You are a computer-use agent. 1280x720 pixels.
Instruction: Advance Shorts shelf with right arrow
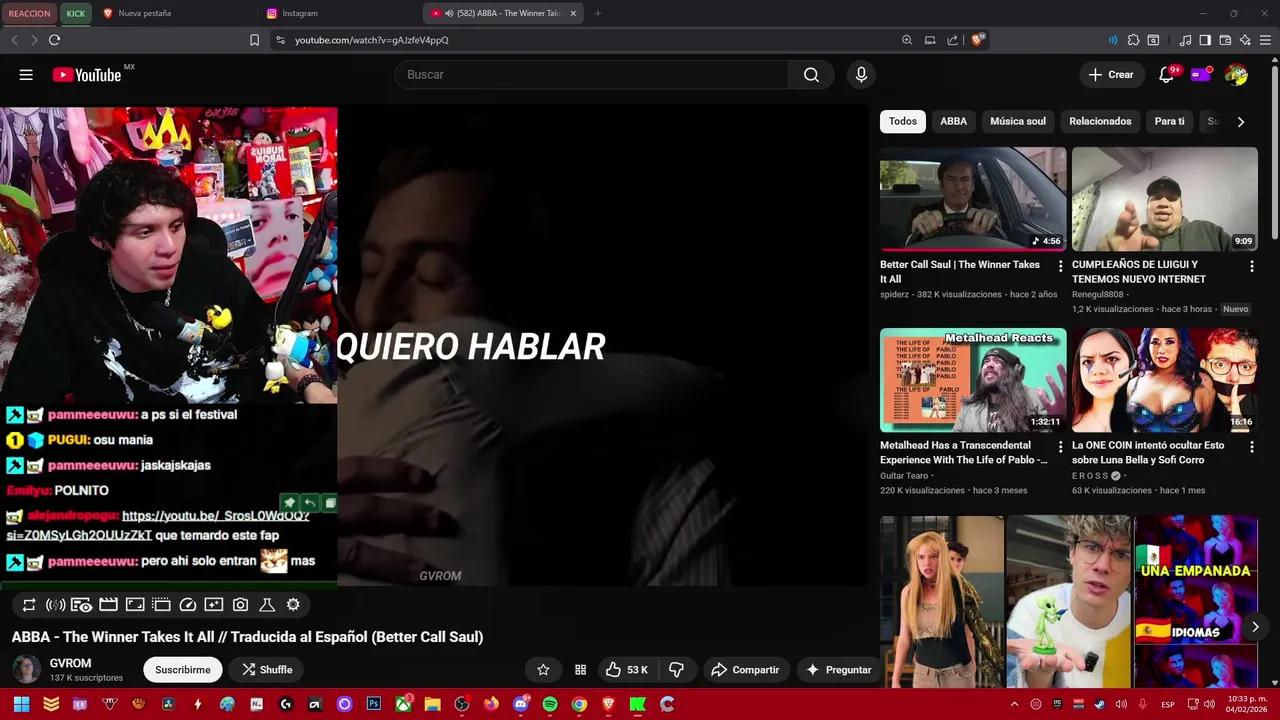click(x=1255, y=627)
